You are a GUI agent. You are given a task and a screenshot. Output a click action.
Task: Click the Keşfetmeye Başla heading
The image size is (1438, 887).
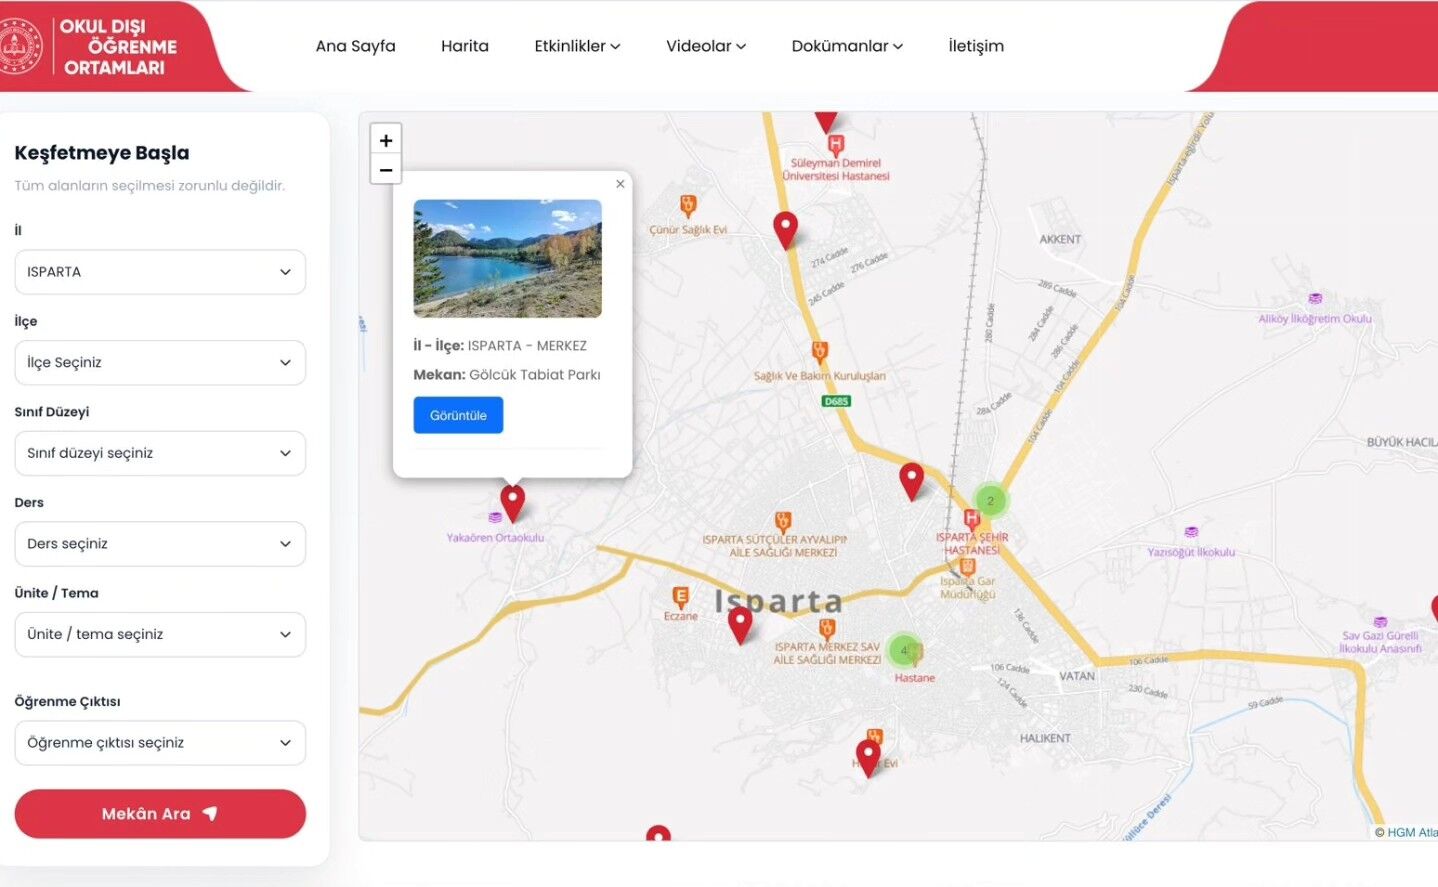(x=102, y=153)
